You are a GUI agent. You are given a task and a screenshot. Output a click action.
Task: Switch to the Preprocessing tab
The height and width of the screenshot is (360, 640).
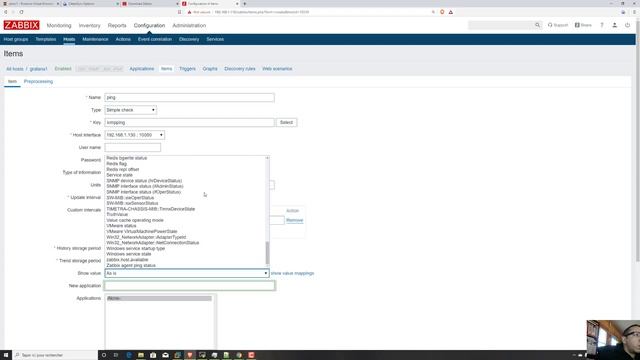pyautogui.click(x=38, y=82)
